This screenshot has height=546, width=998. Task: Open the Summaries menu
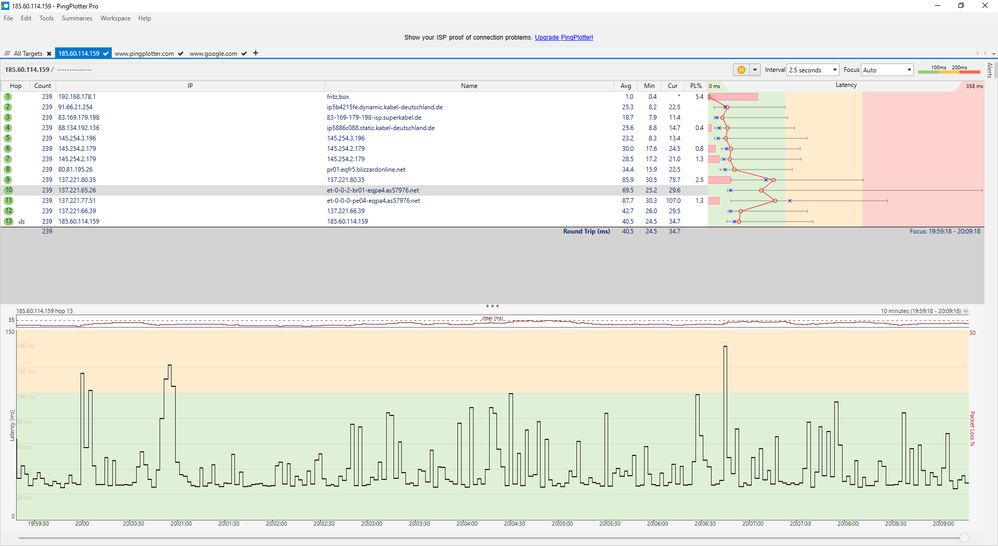click(76, 18)
